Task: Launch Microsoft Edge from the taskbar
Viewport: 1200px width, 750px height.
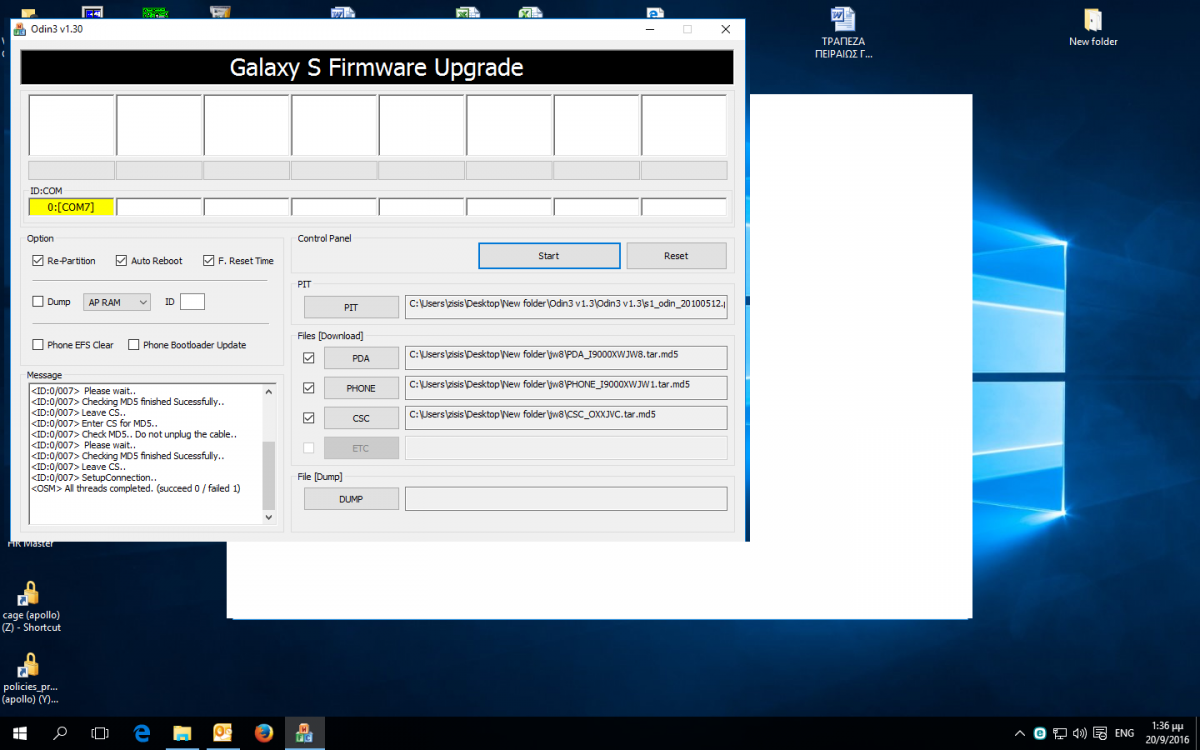Action: point(142,733)
